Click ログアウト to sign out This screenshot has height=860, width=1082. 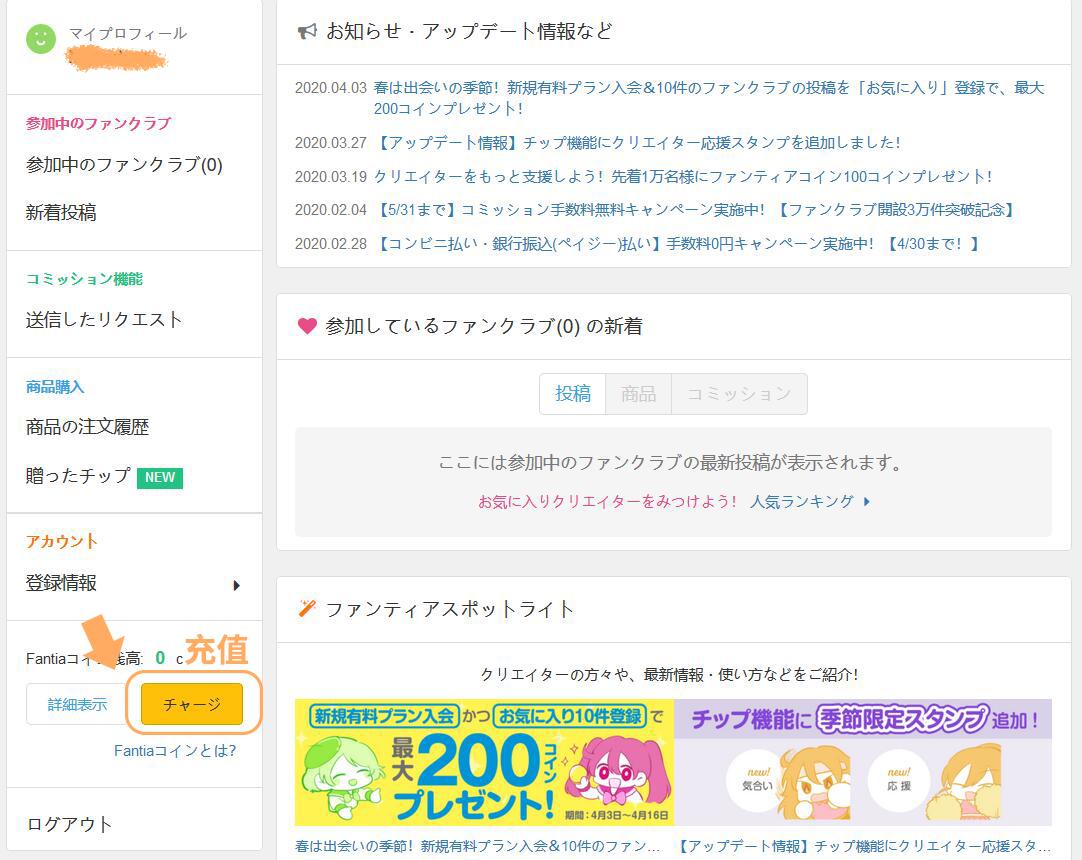69,824
